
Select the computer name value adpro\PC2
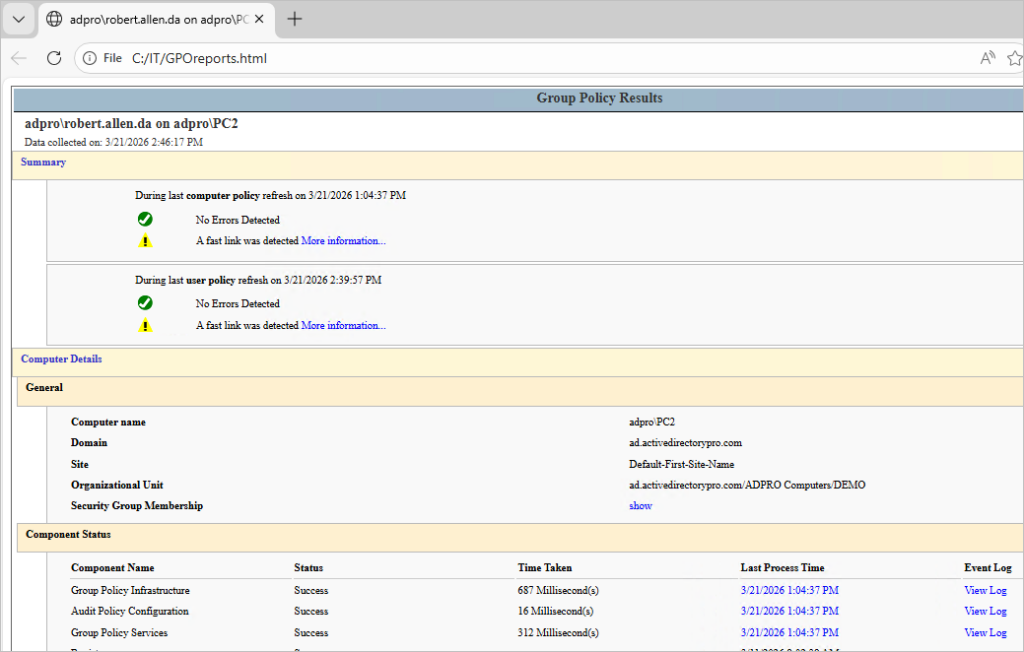tap(652, 422)
